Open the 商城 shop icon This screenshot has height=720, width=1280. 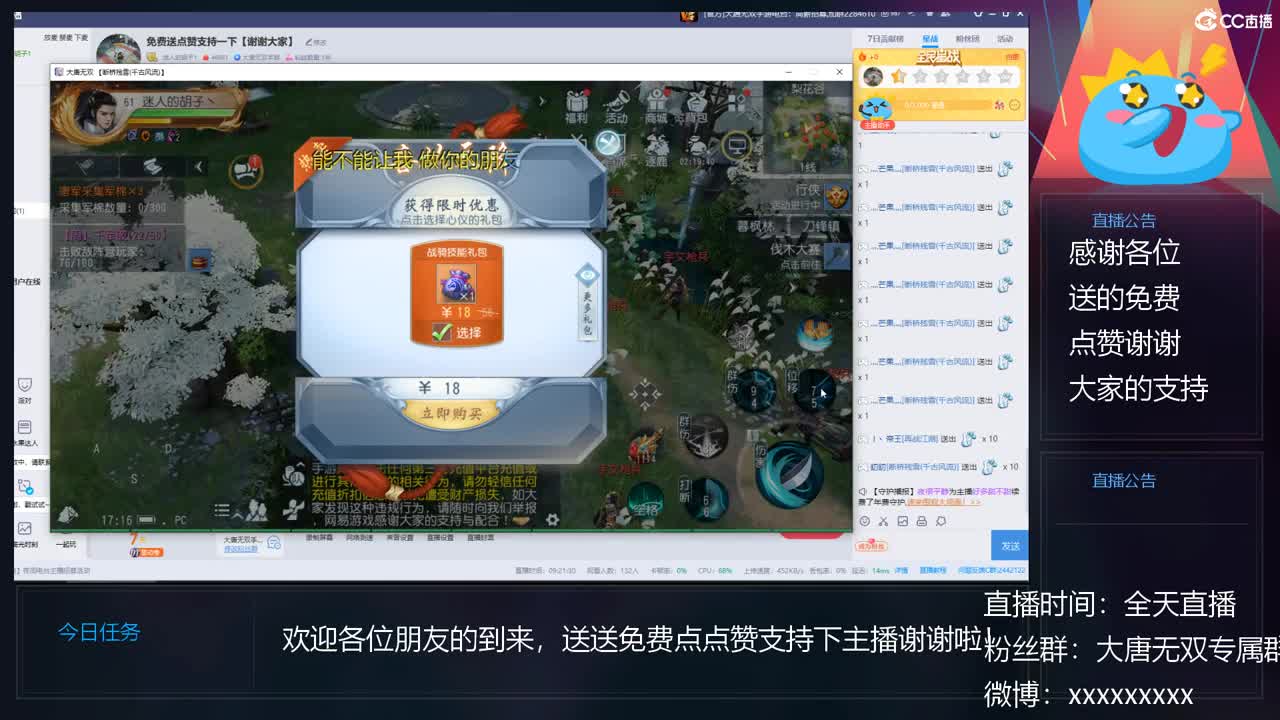[x=656, y=106]
